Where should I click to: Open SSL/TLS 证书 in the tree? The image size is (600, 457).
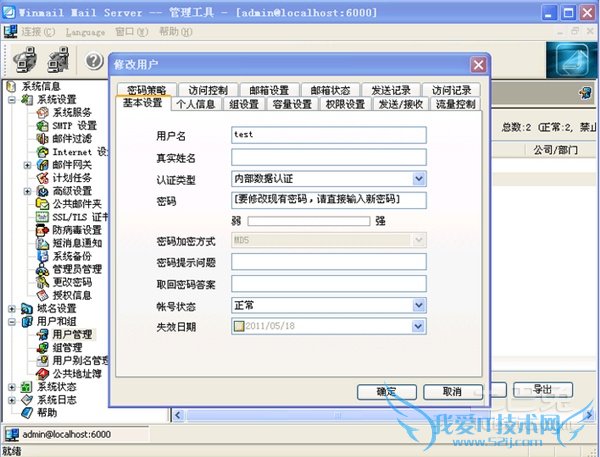80,217
